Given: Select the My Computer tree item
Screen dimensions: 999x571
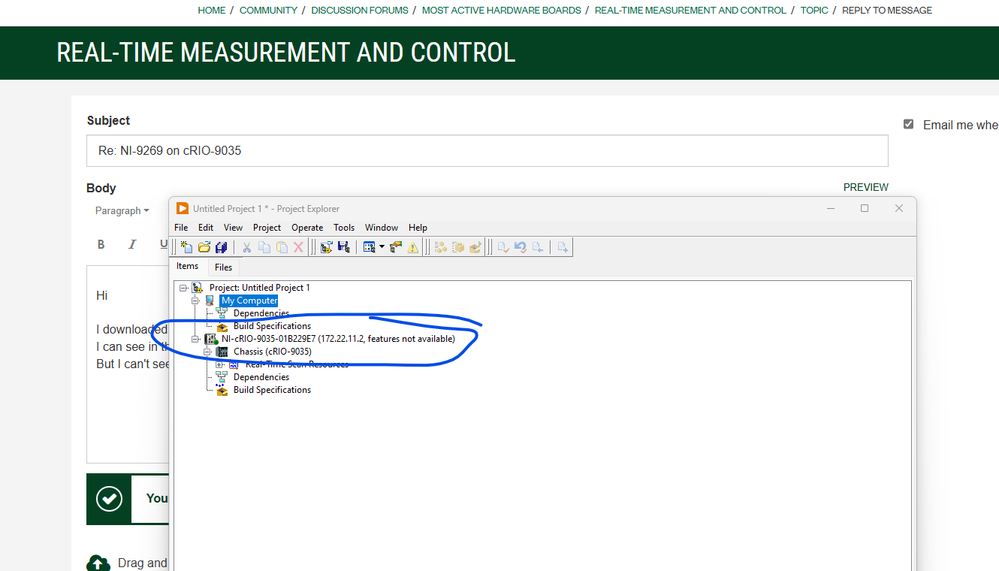Looking at the screenshot, I should tap(249, 300).
